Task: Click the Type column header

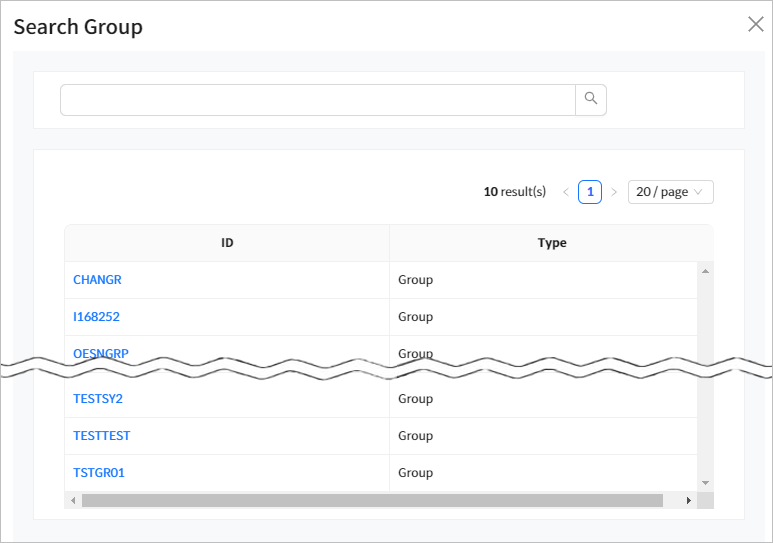Action: click(x=551, y=243)
